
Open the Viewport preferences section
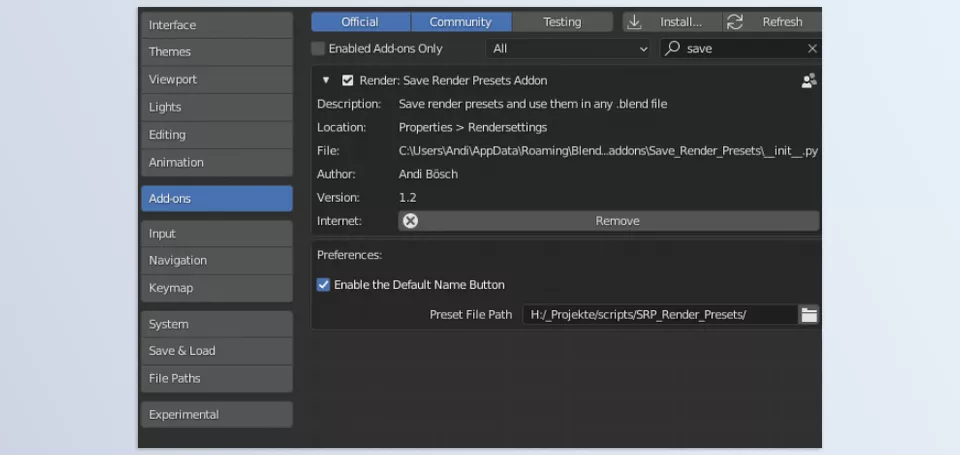[217, 80]
